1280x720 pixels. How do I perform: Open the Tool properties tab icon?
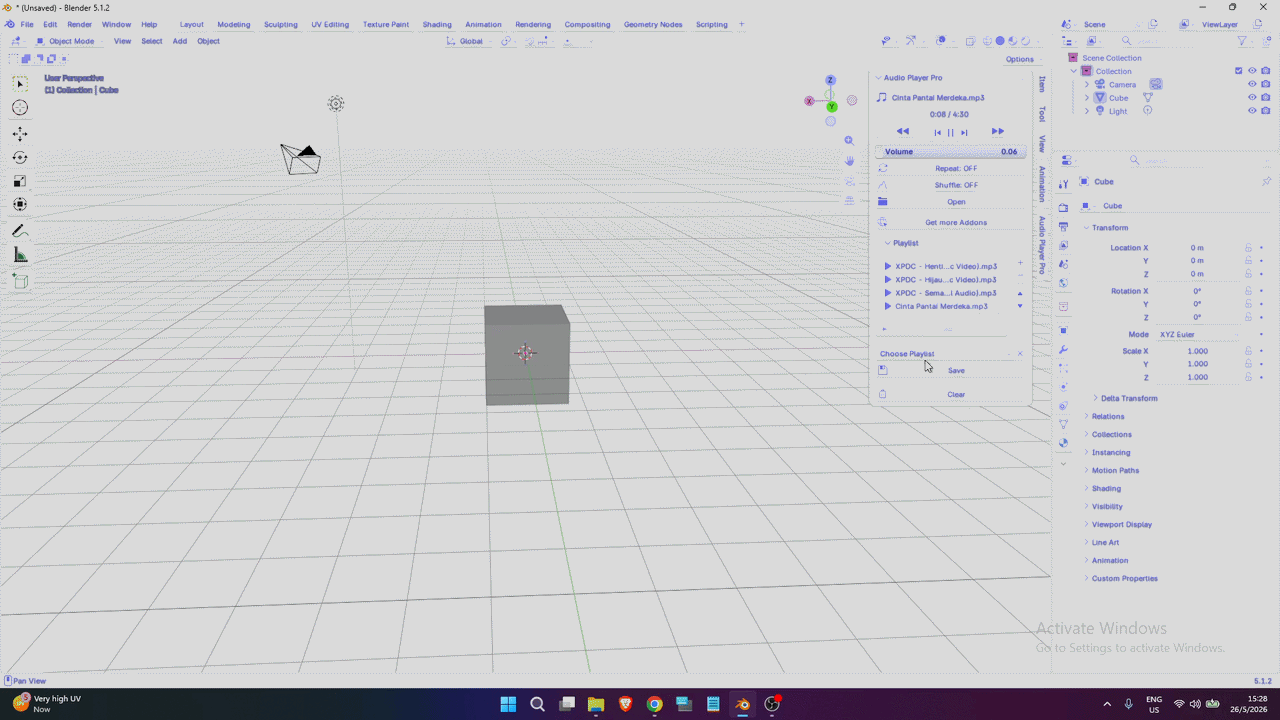pyautogui.click(x=1063, y=183)
